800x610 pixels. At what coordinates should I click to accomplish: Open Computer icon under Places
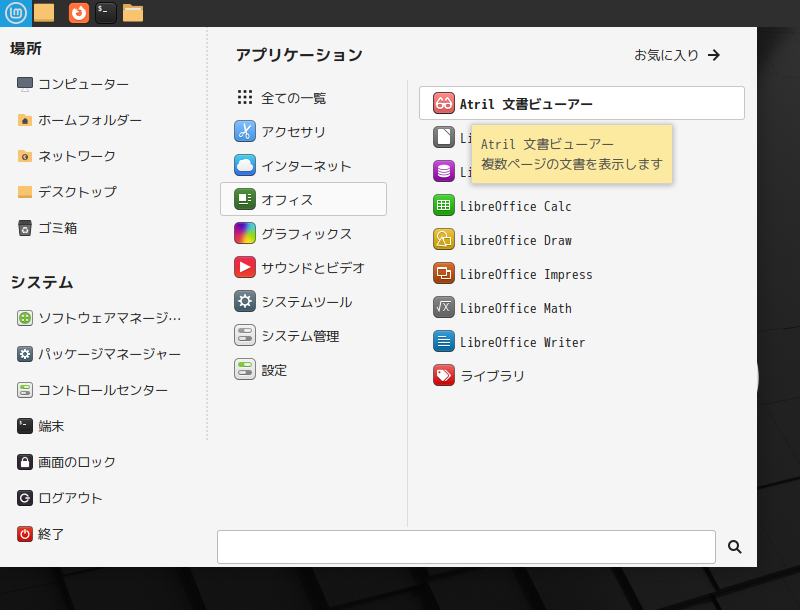click(24, 84)
